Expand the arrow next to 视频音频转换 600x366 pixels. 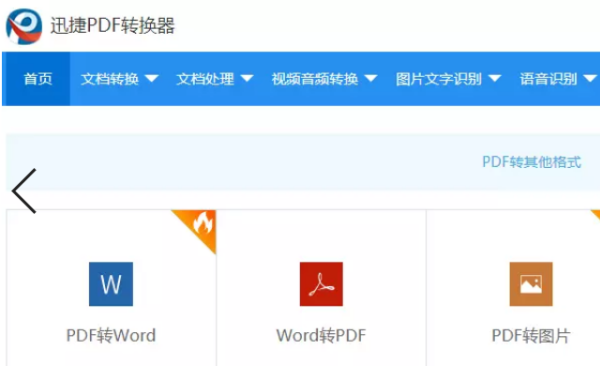point(371,79)
